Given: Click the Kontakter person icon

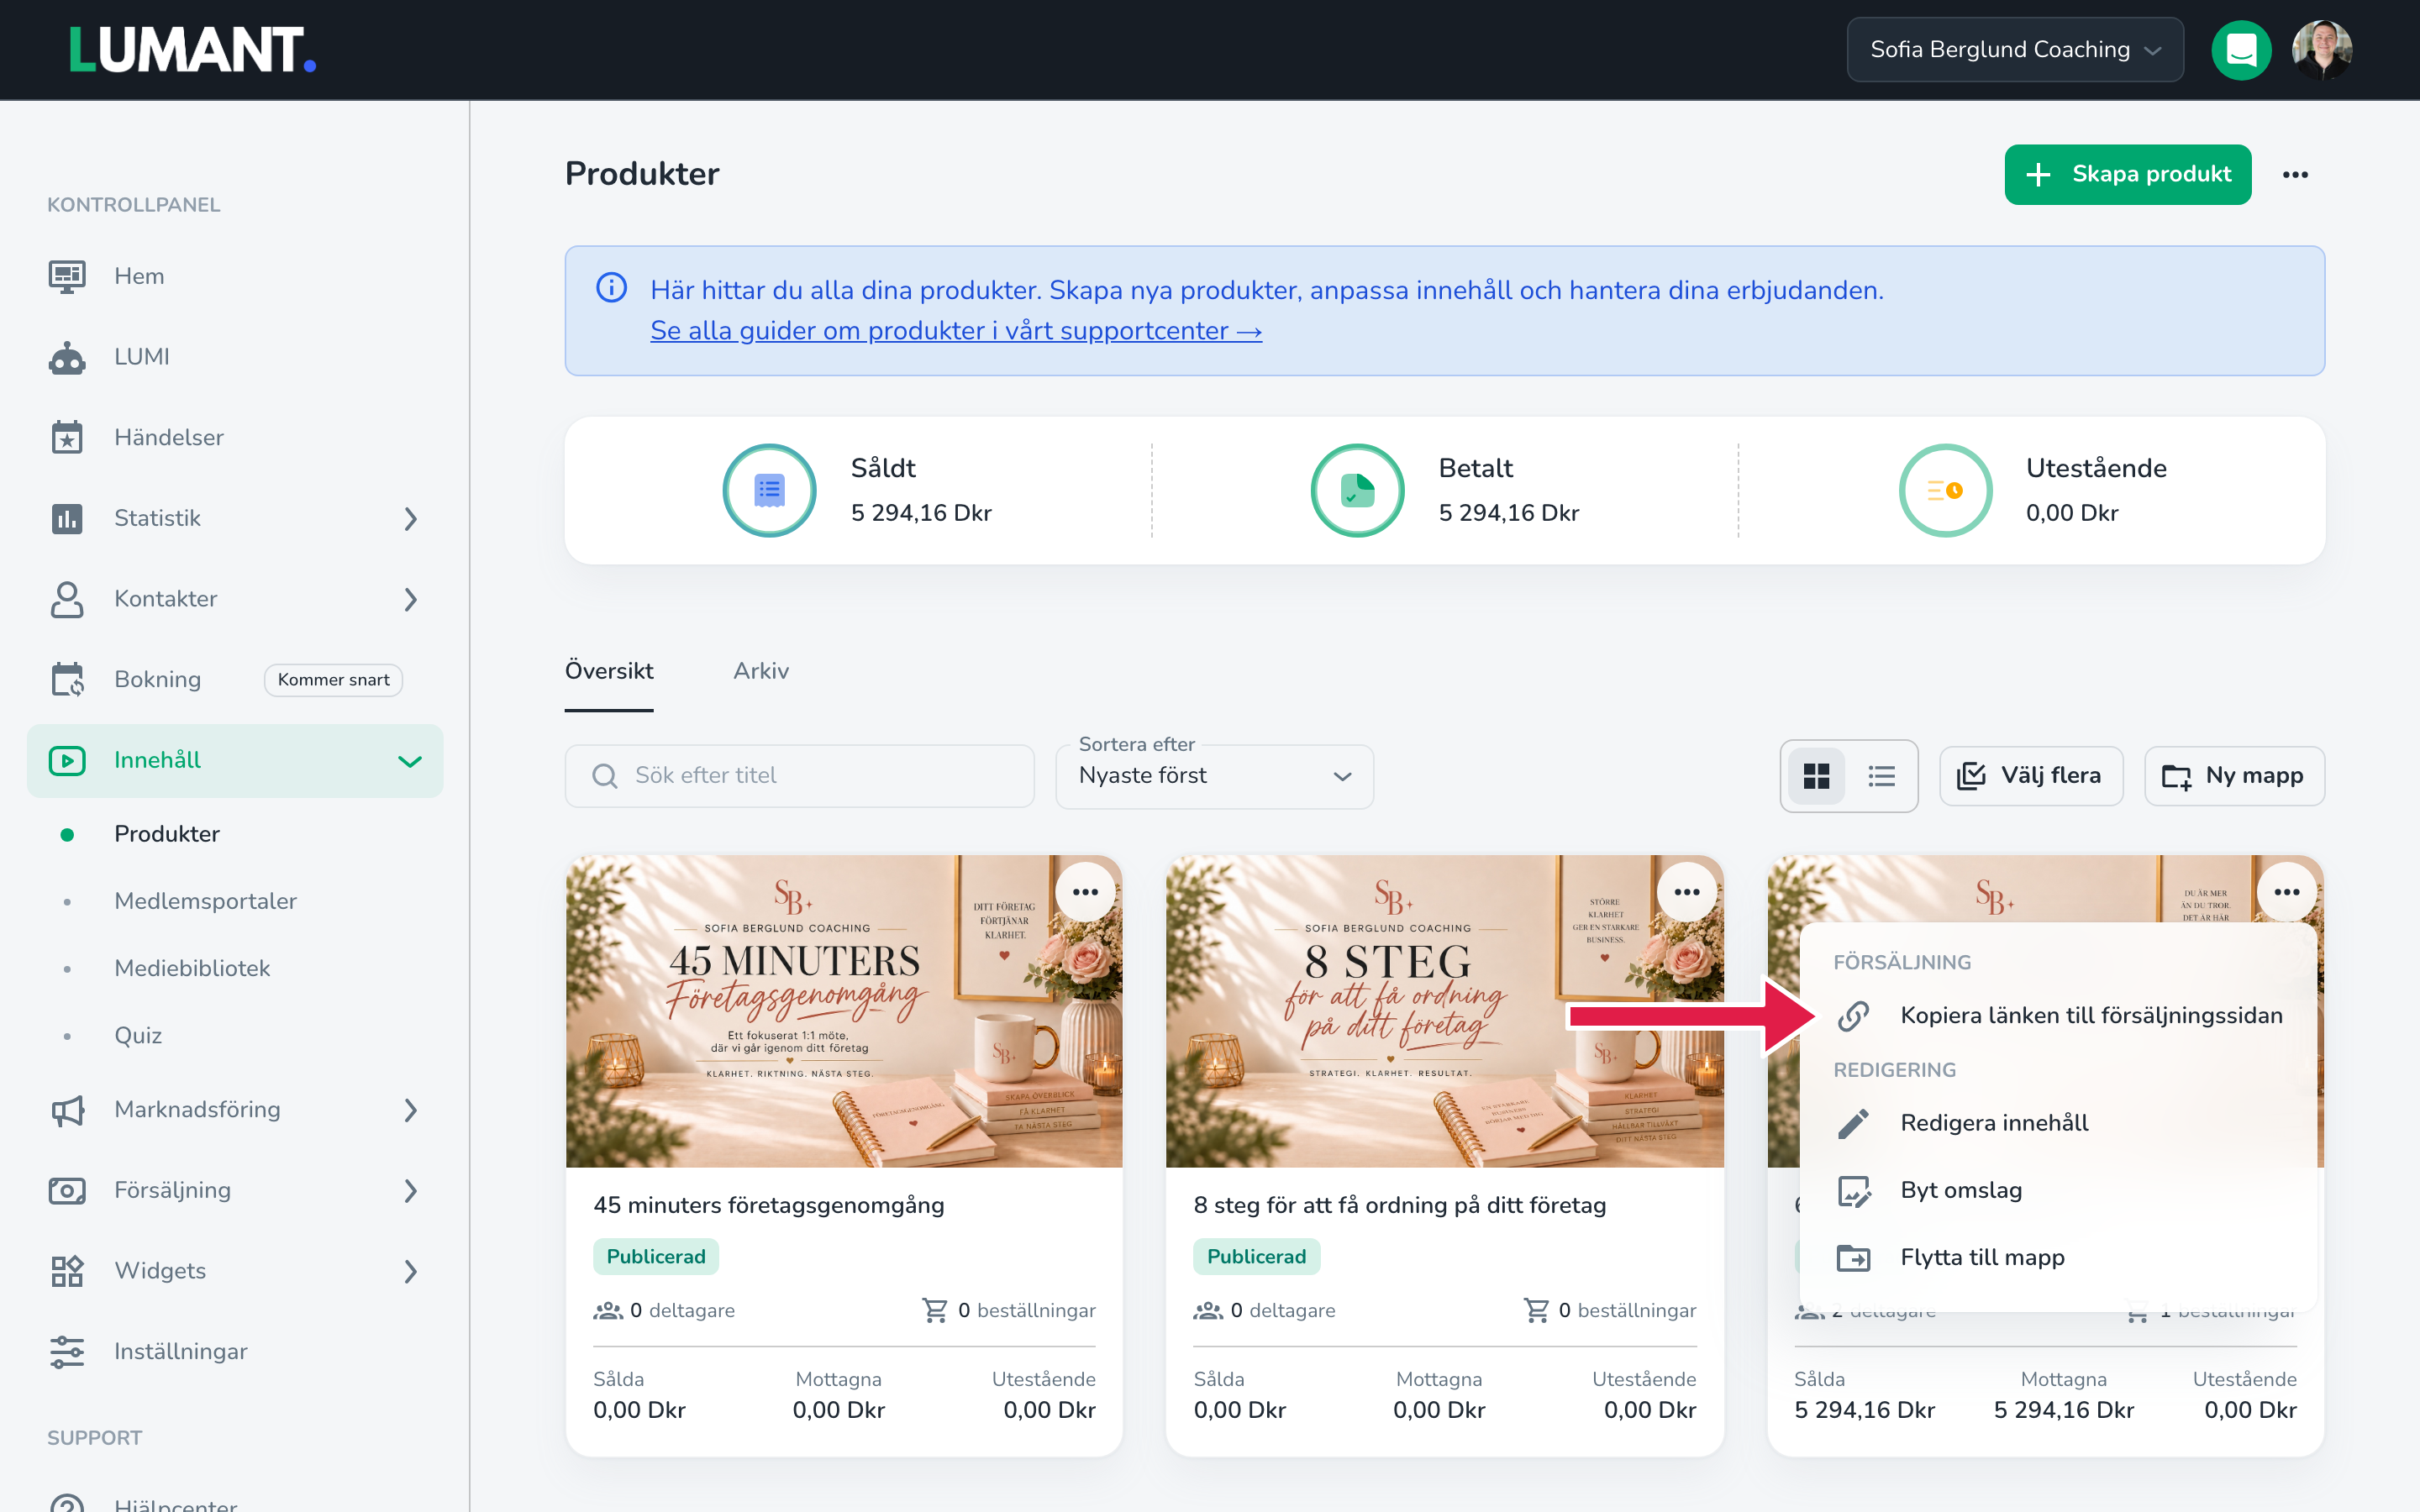Looking at the screenshot, I should pos(67,599).
